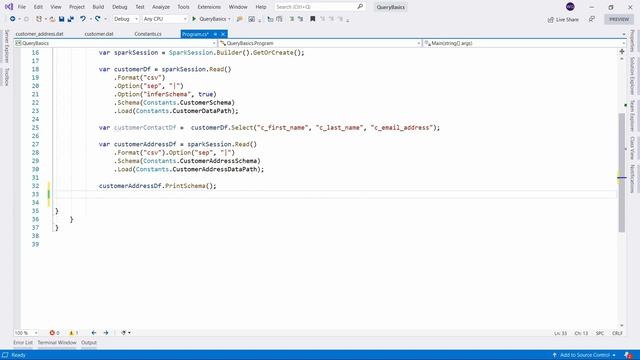Open the Solution Explorer side tab
Image resolution: width=640 pixels, height=360 pixels.
632,76
